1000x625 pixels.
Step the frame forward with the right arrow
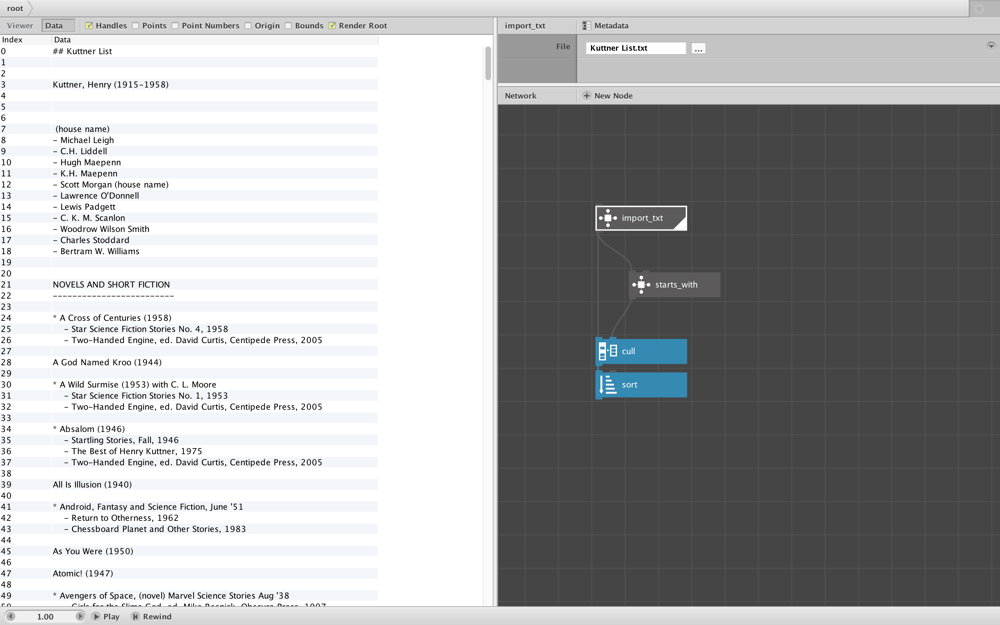pyautogui.click(x=80, y=617)
